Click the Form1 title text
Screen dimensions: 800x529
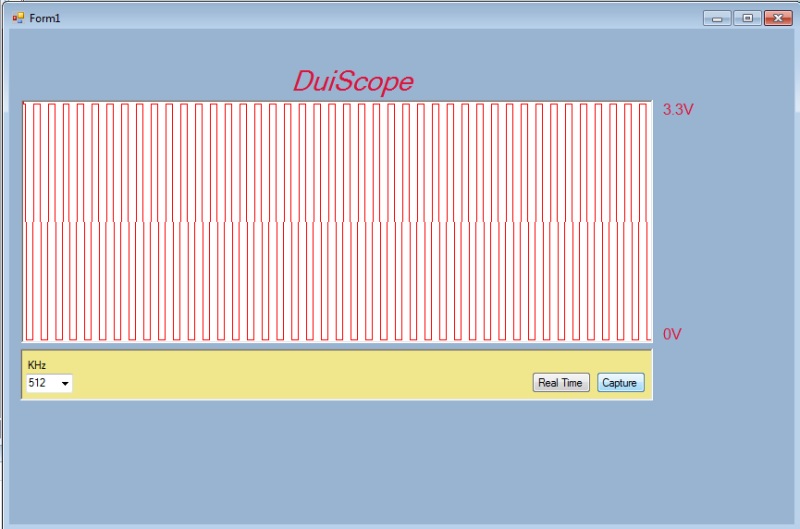click(x=45, y=18)
